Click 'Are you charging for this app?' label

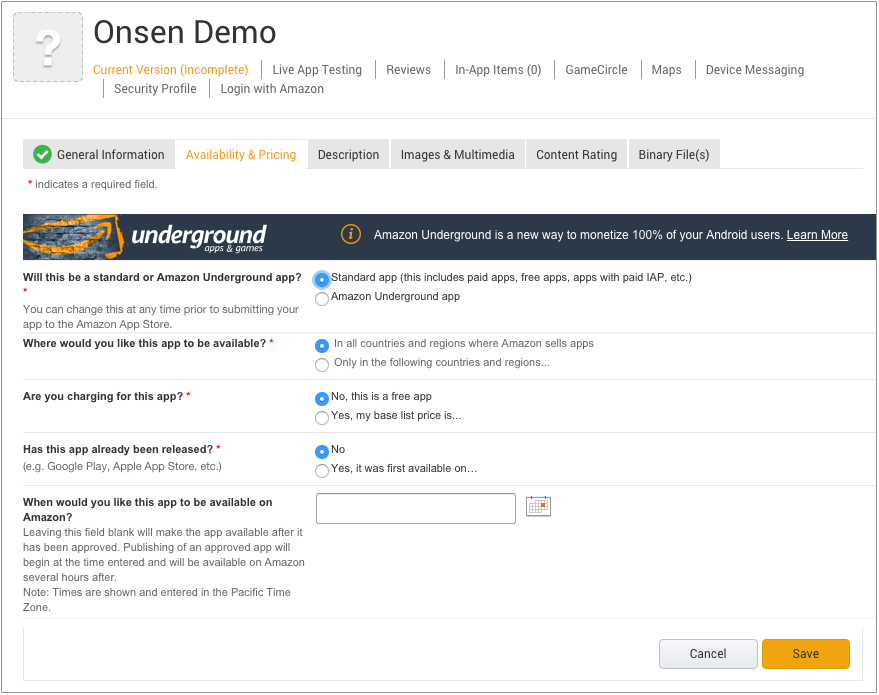[103, 396]
